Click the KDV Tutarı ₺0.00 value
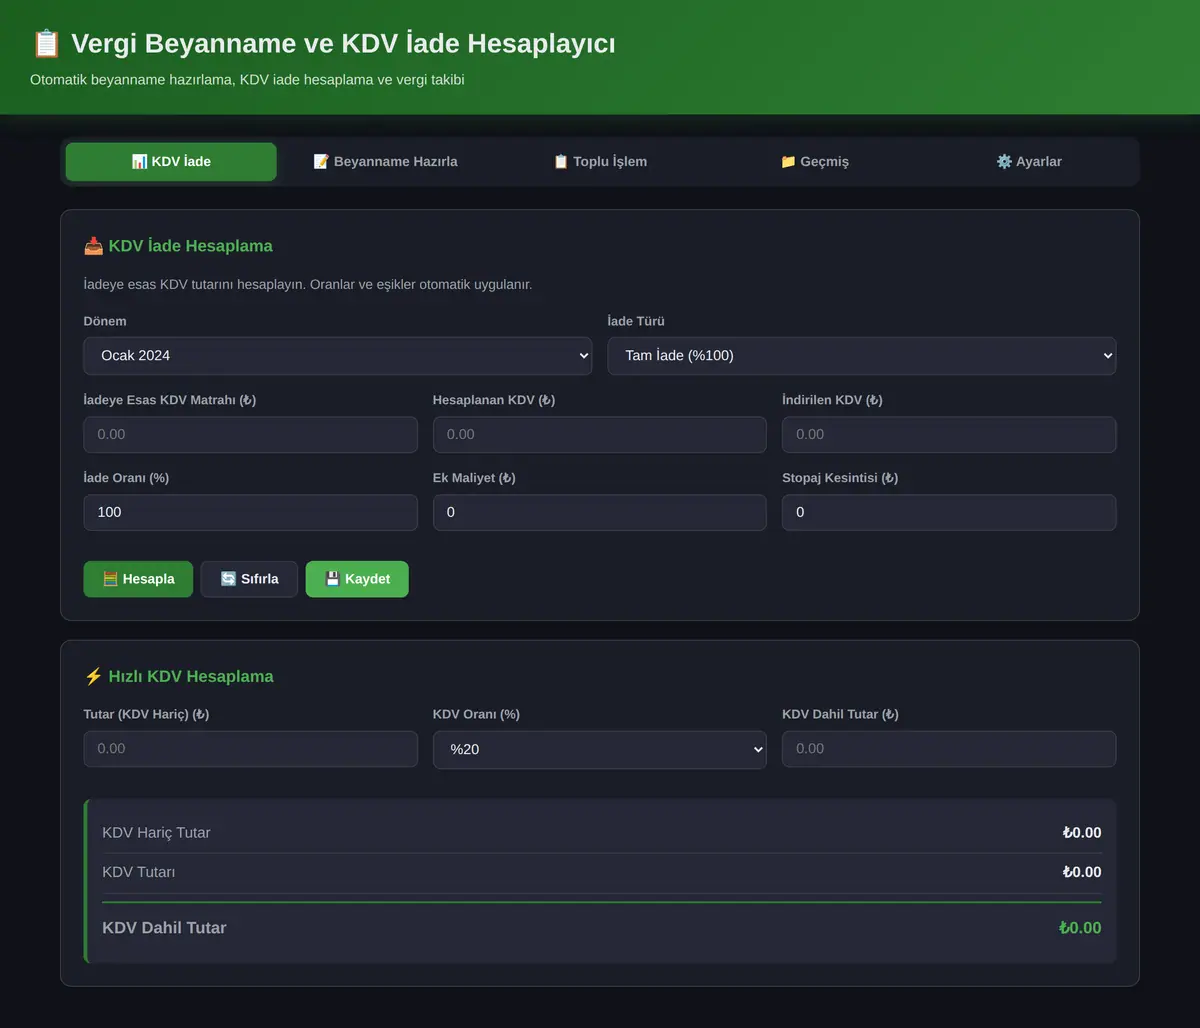The width and height of the screenshot is (1200, 1028). pyautogui.click(x=1082, y=872)
